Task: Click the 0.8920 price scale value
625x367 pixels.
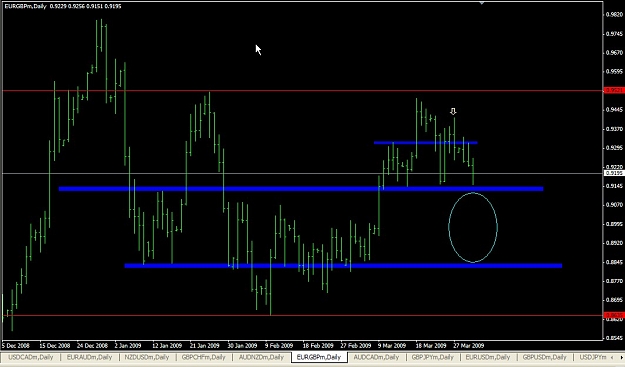Action: coord(614,242)
